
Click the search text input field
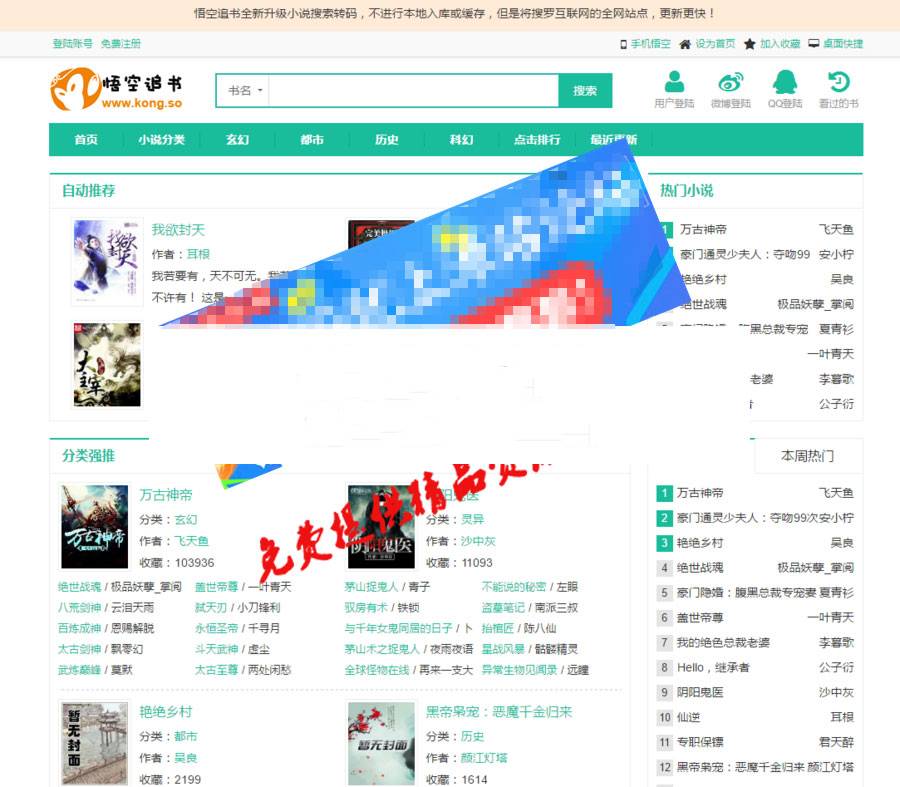412,91
